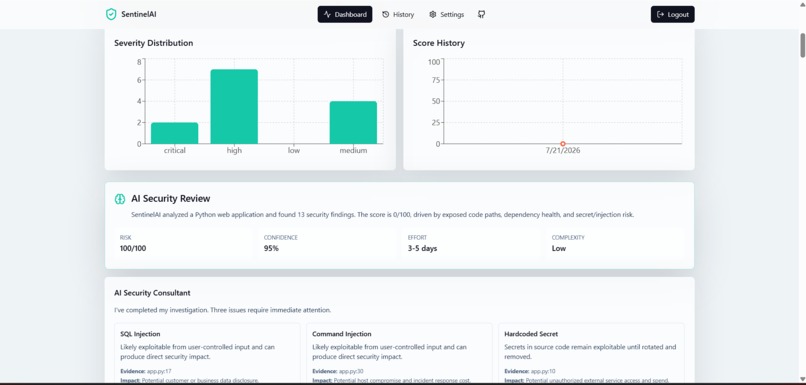Go to the Settings tab

click(446, 14)
